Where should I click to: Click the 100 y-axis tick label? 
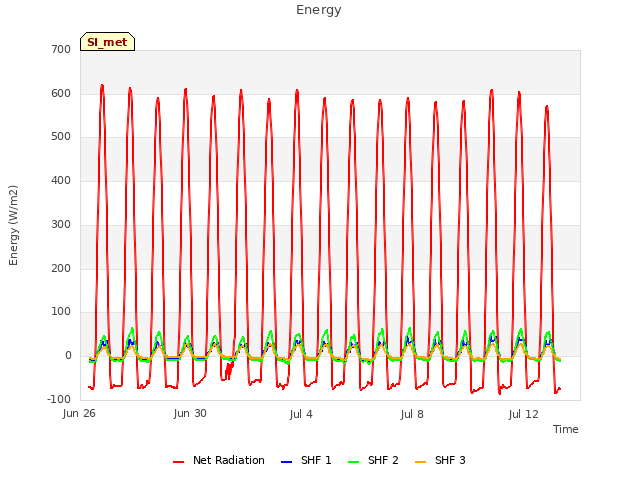tap(61, 312)
